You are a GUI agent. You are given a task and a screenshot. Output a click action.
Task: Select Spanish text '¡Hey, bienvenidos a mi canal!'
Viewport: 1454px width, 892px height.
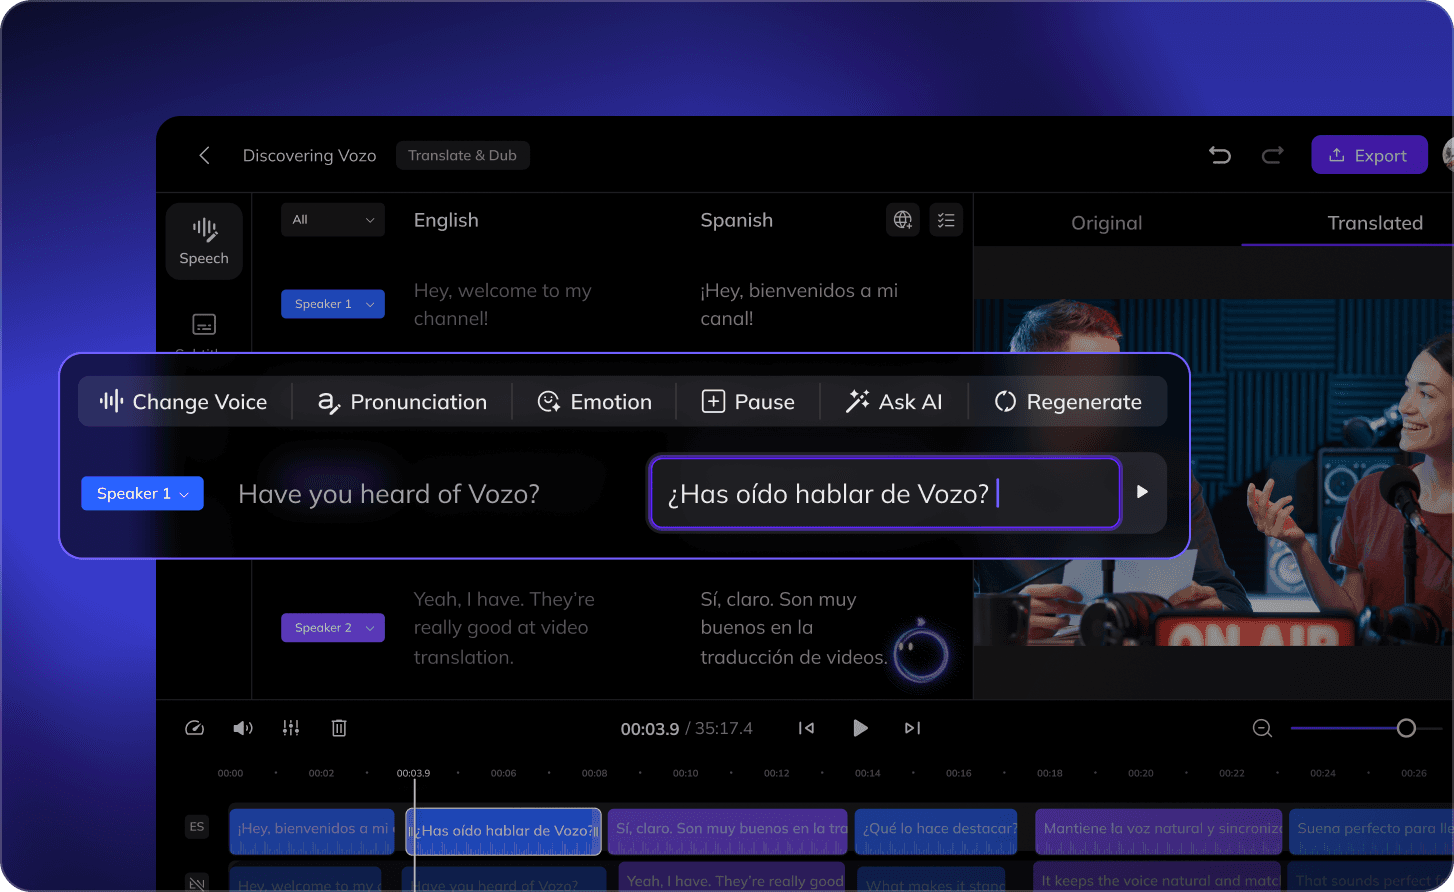pos(799,304)
